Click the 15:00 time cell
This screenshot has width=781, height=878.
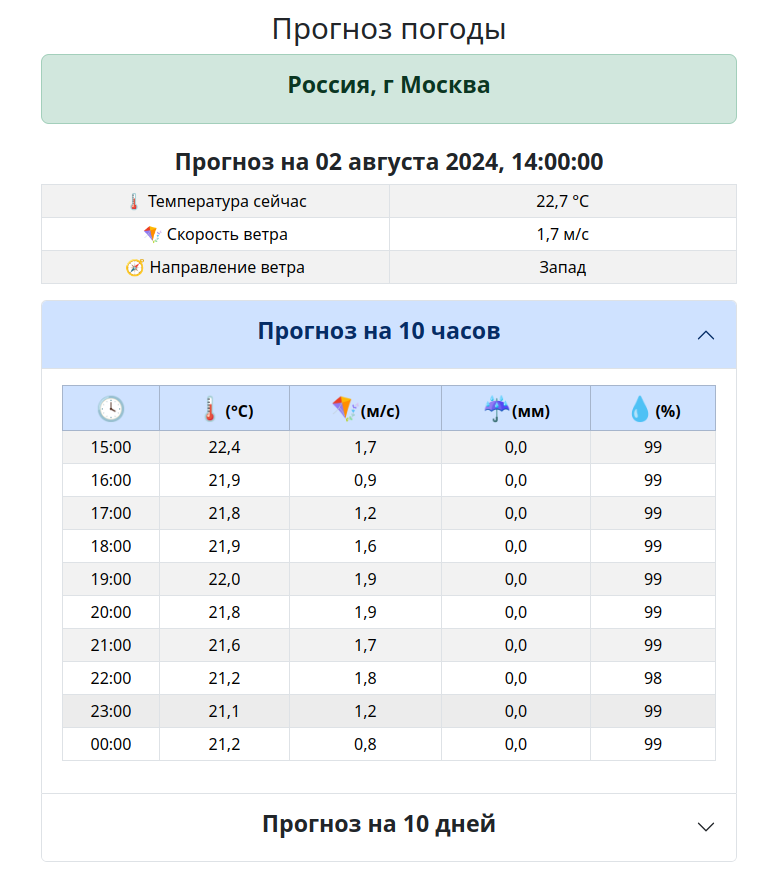[x=111, y=447]
